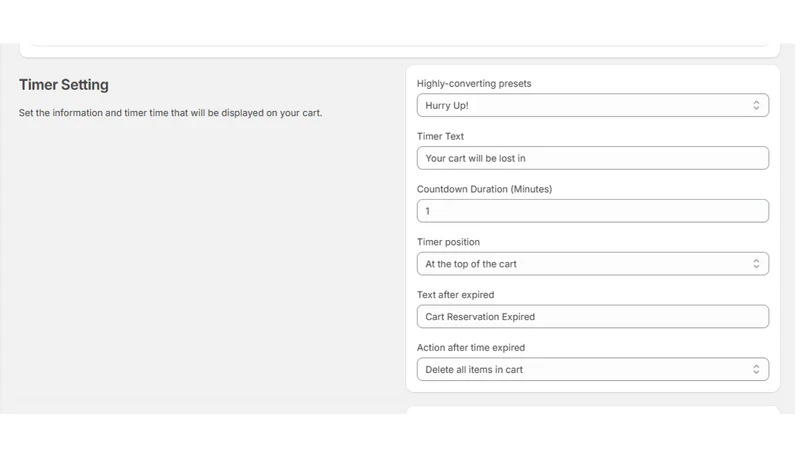Click the partially visible card below timer settings
The image size is (800, 450).
593,410
